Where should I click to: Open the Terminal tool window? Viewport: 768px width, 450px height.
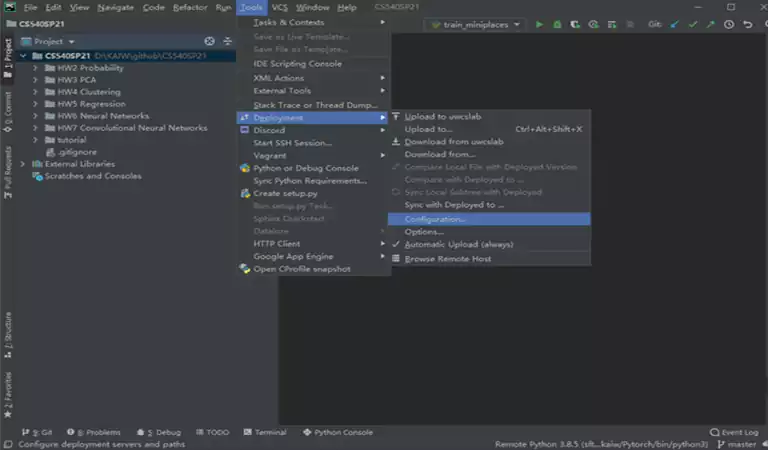[x=265, y=432]
